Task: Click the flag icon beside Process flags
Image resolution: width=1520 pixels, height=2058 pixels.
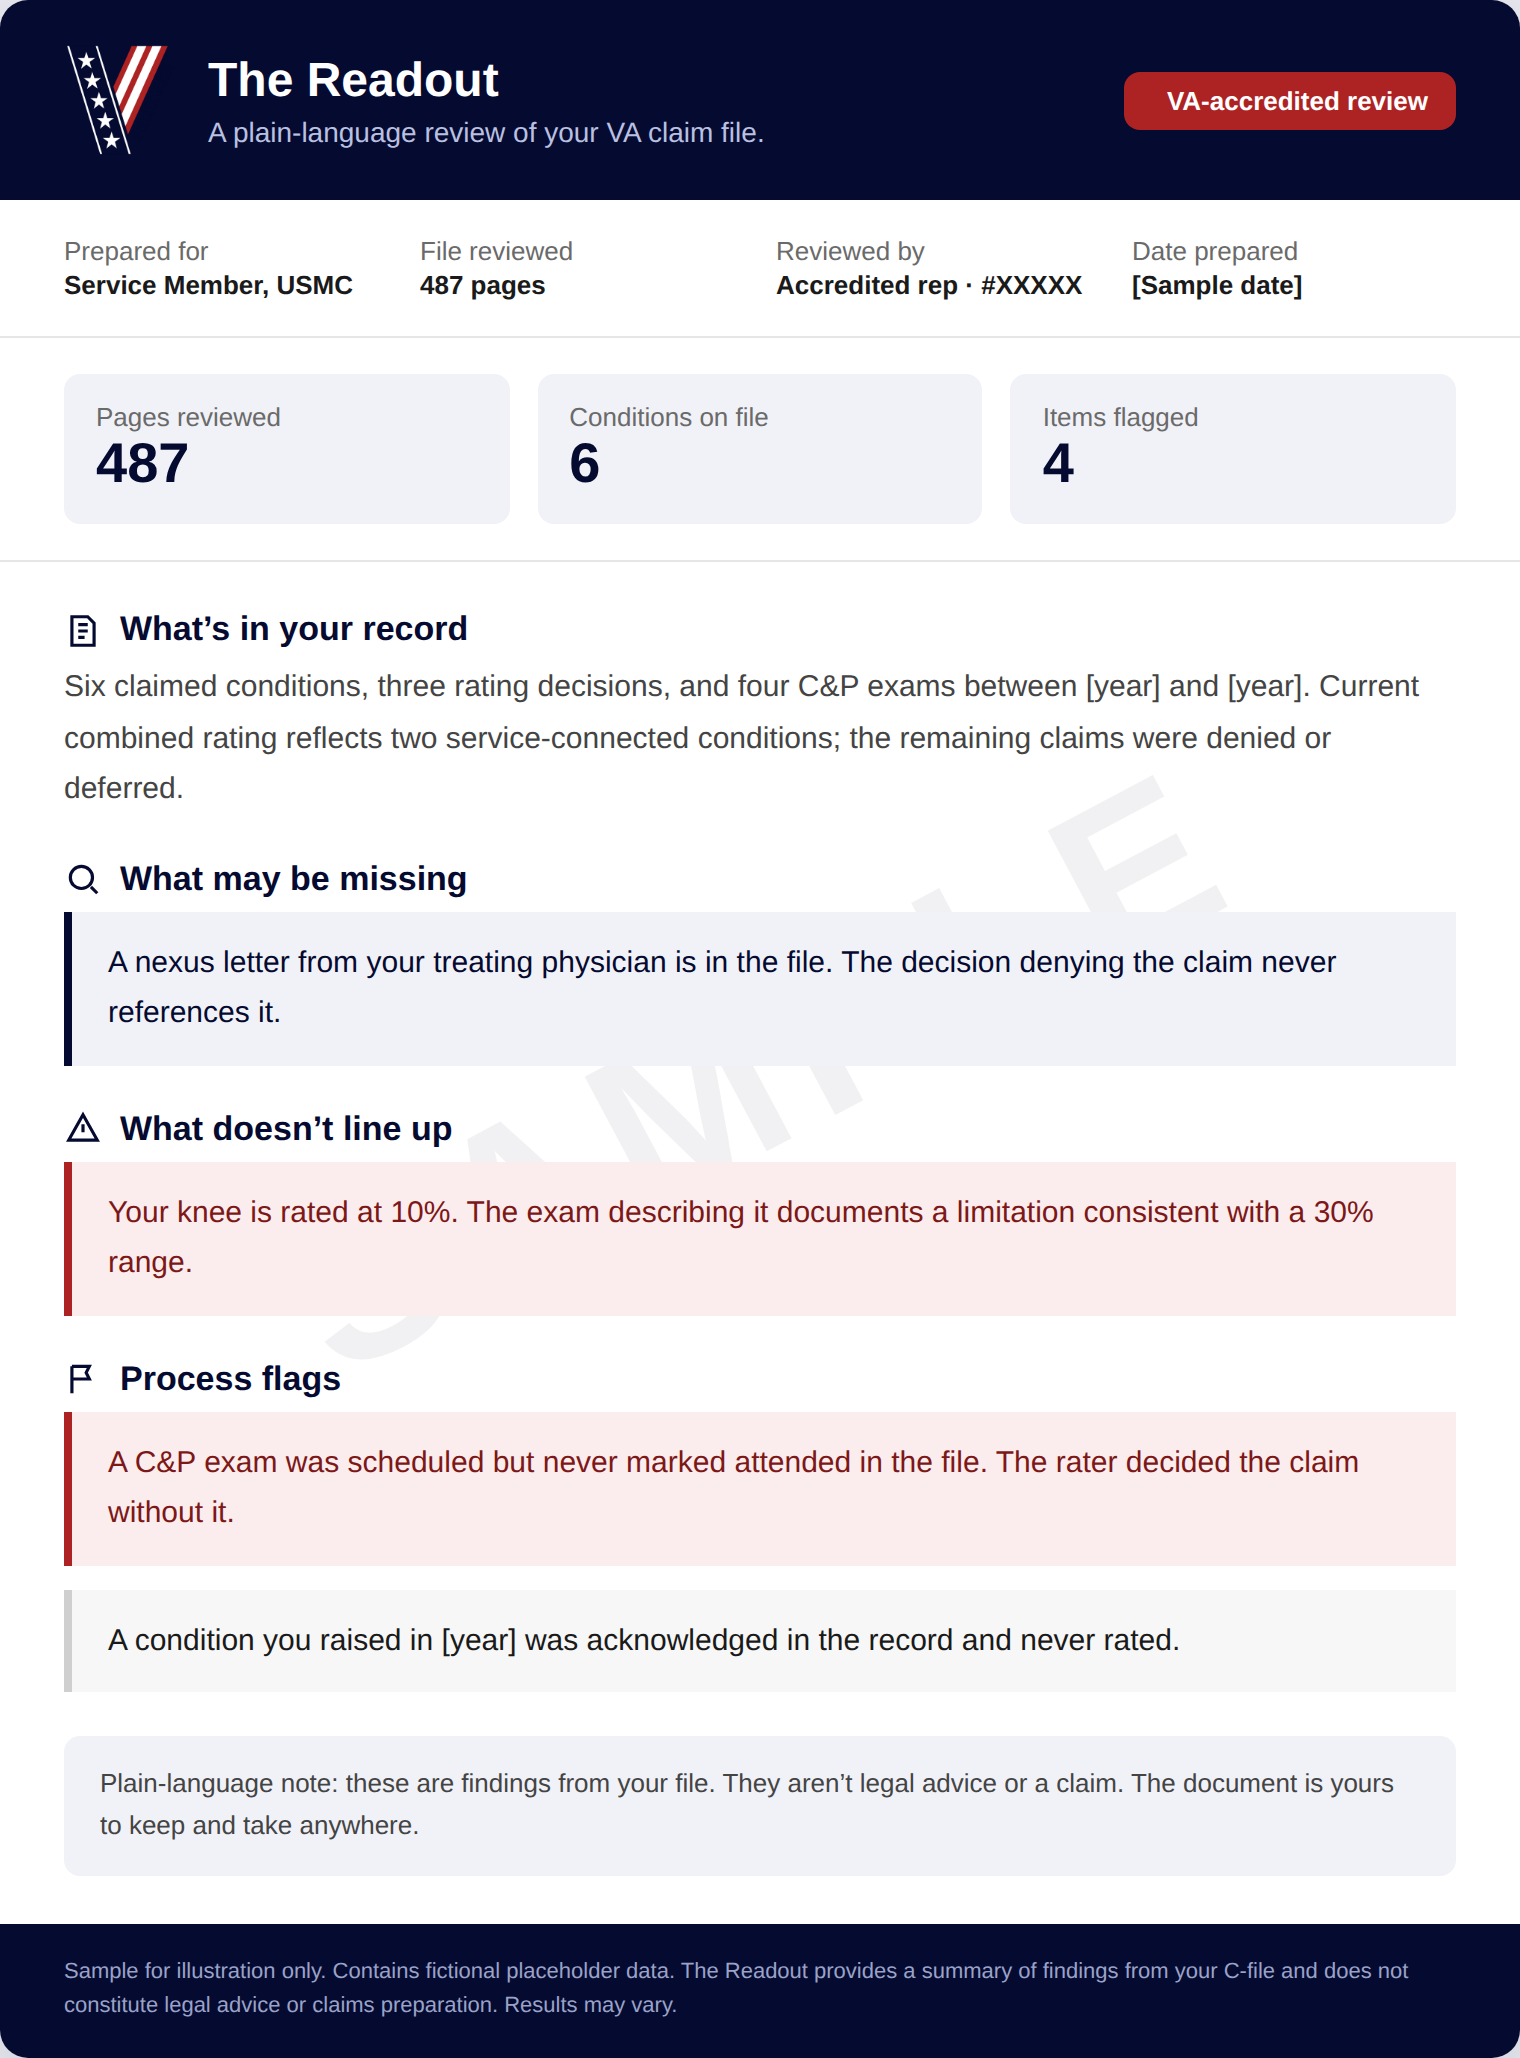Action: (x=81, y=1379)
